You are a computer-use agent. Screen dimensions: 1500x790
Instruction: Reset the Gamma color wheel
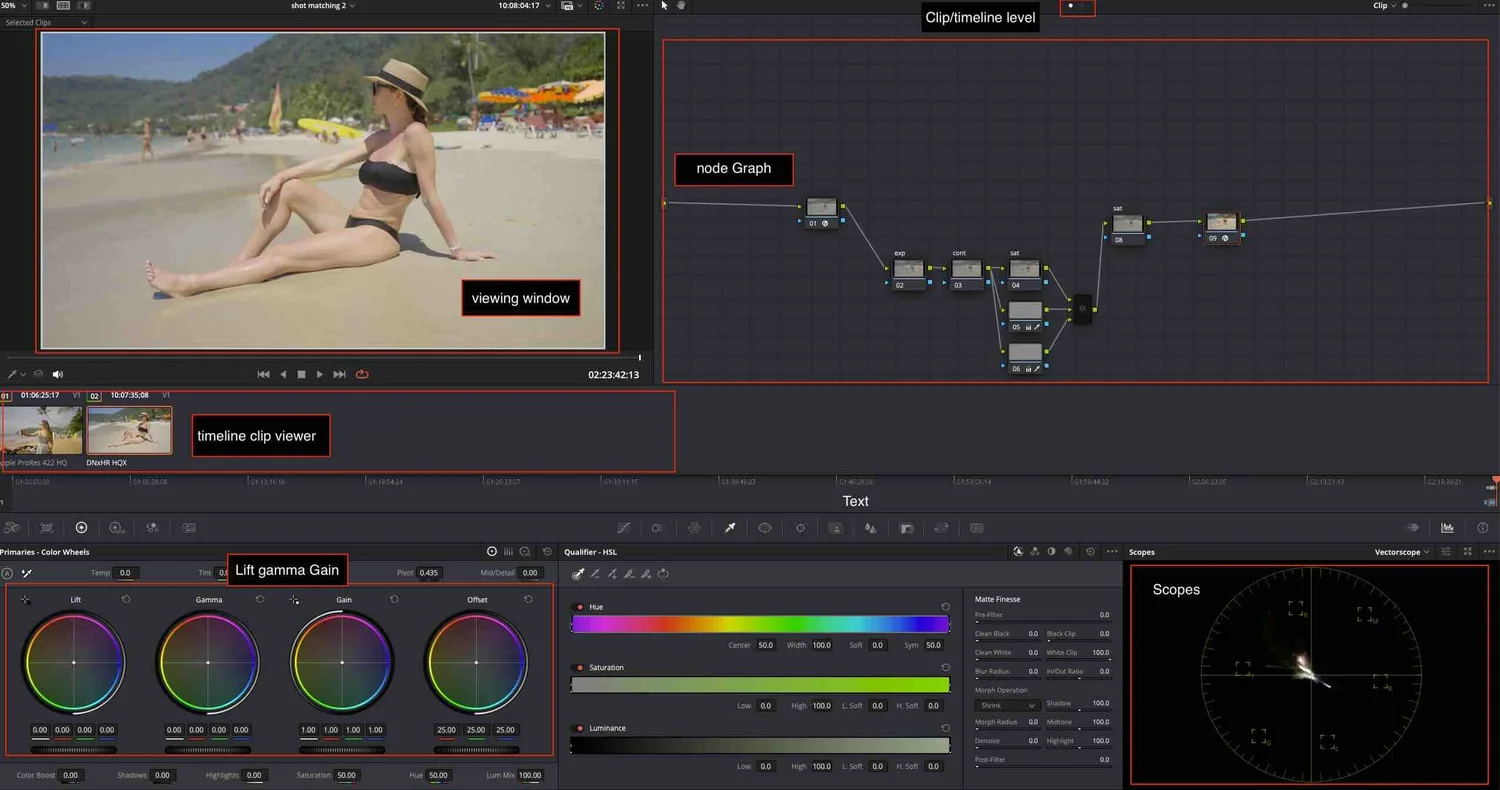[x=262, y=599]
